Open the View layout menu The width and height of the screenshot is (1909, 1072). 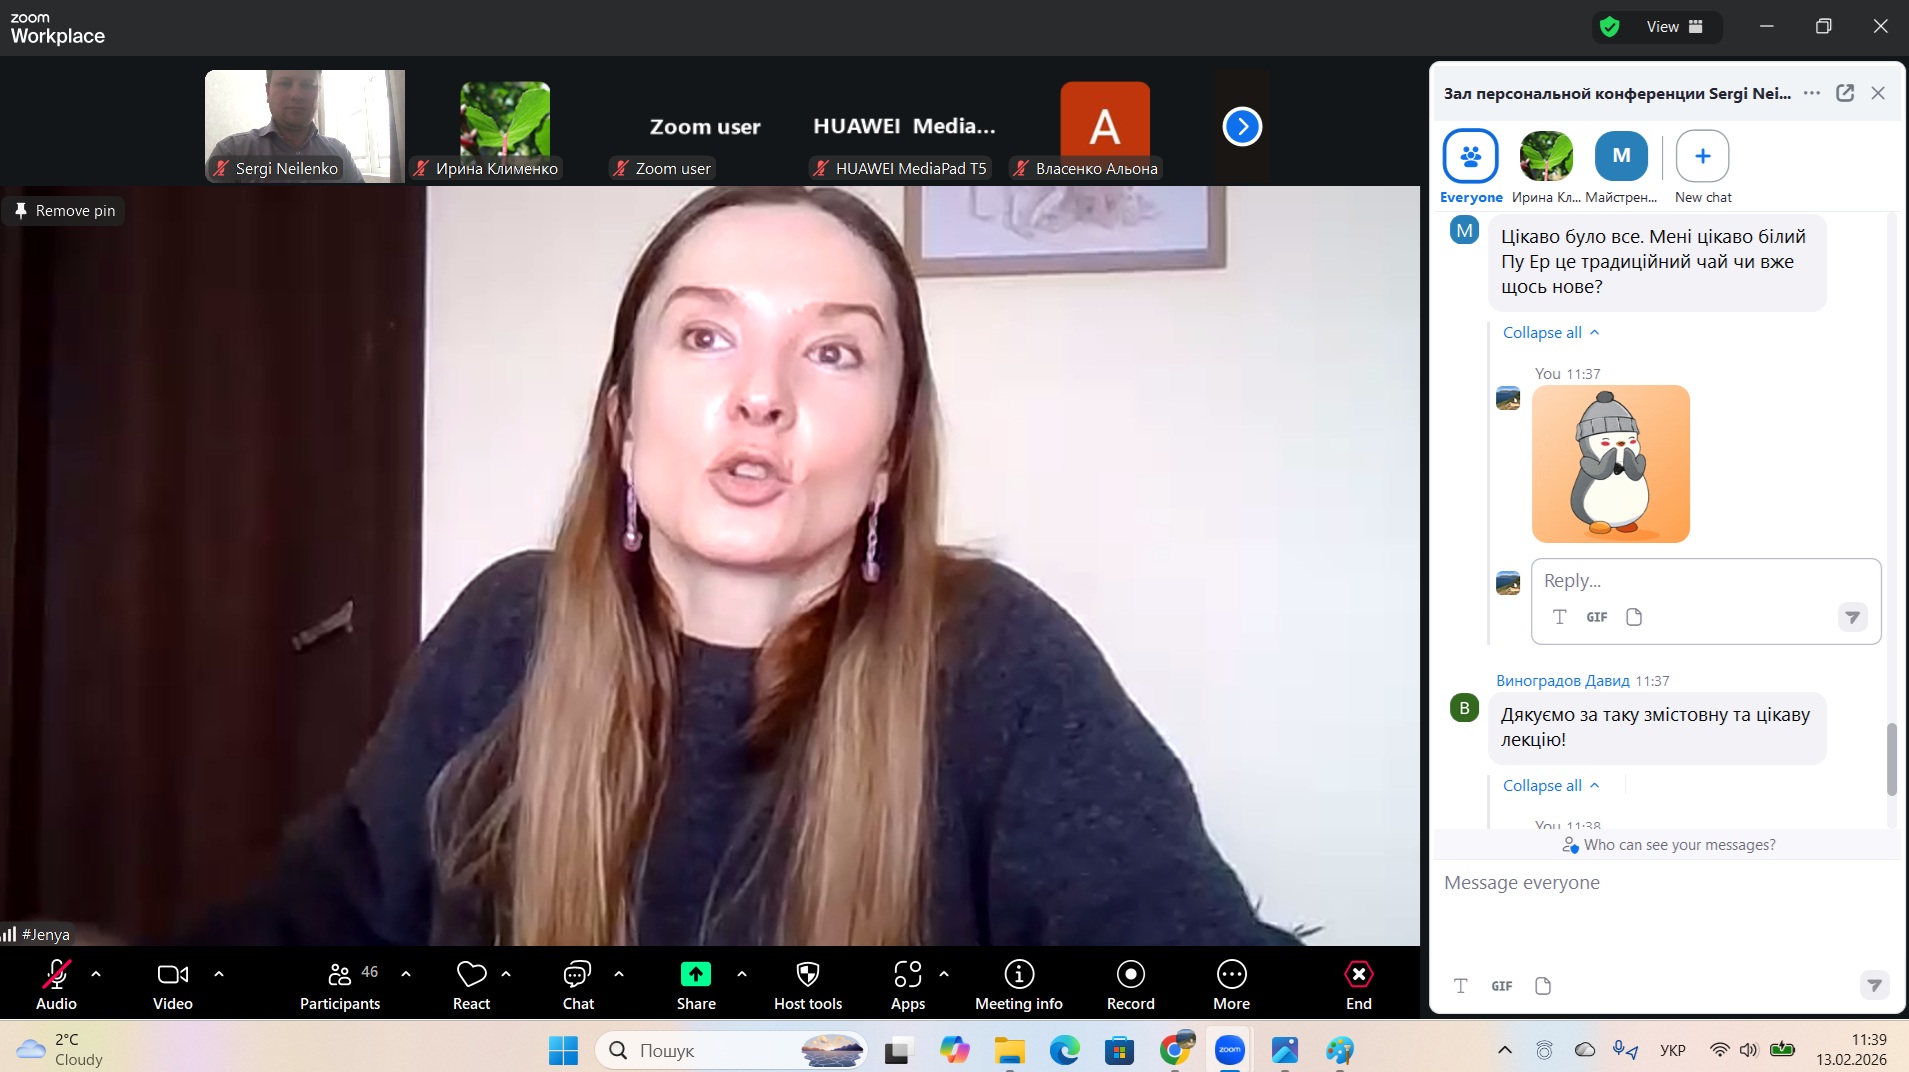[x=1675, y=27]
